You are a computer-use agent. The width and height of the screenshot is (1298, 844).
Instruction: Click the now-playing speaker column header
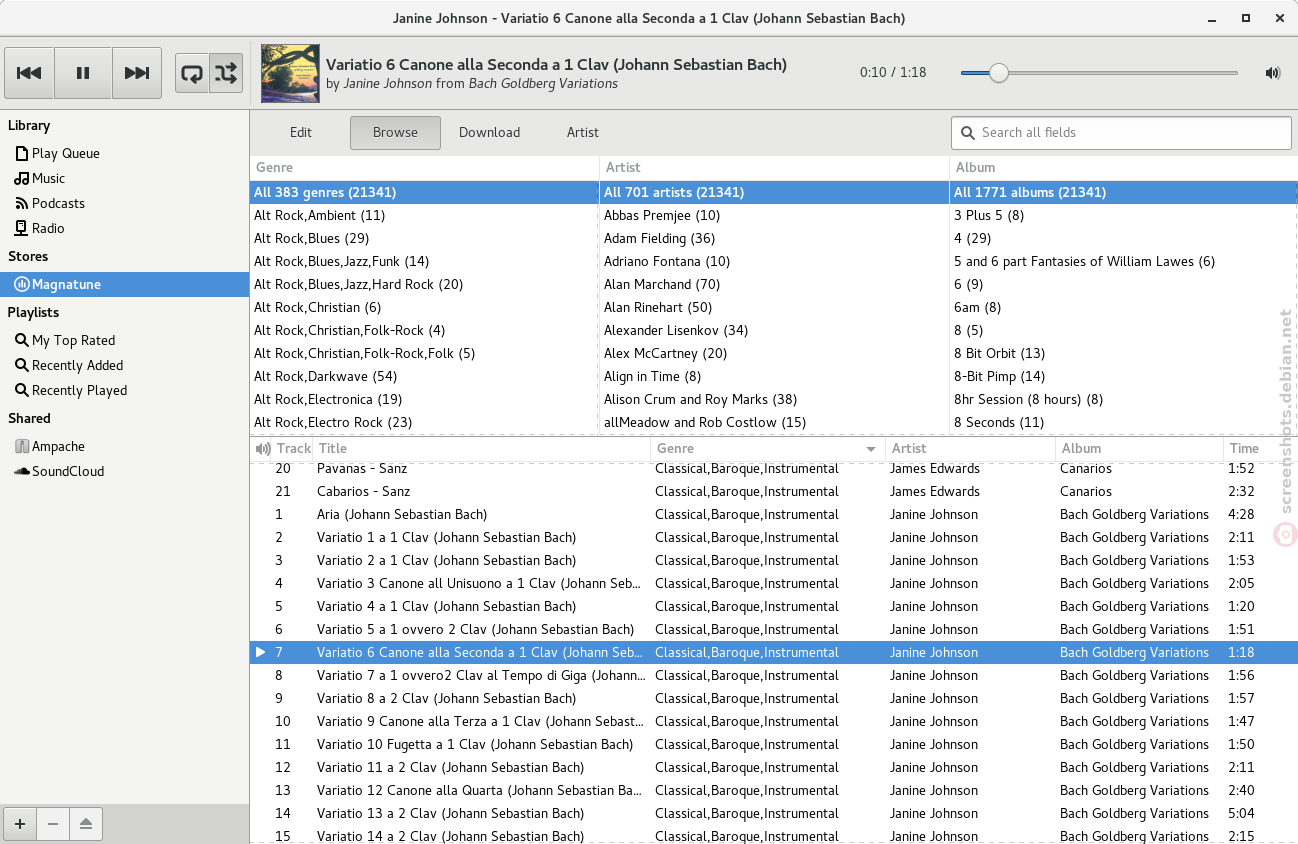click(x=263, y=449)
